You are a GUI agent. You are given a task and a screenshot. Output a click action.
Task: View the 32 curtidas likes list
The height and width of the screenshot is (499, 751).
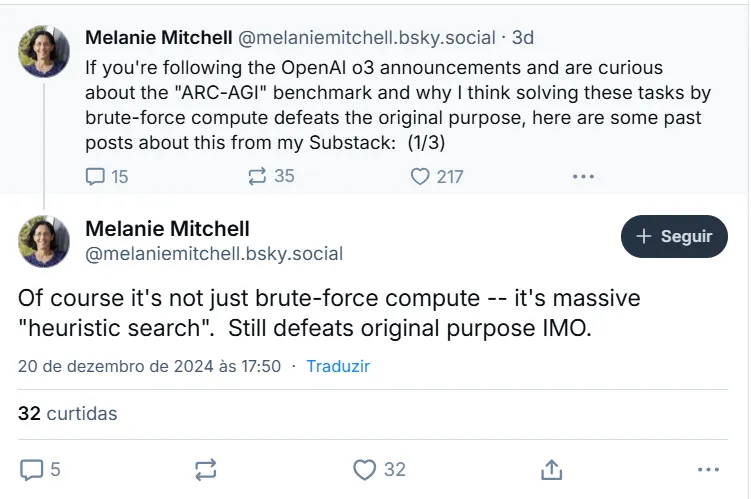click(68, 413)
